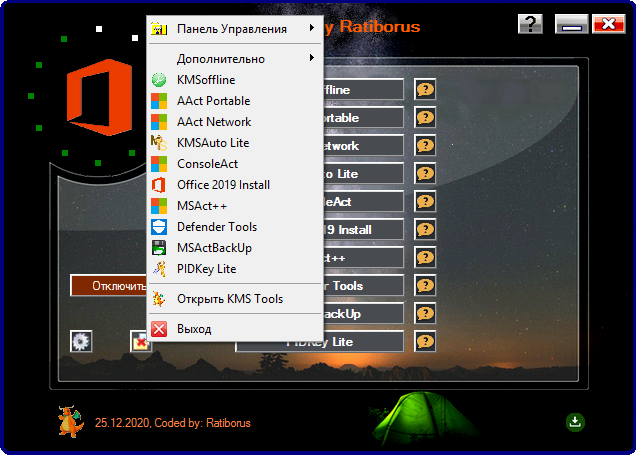Click the Office 2019 Install icon
Viewport: 636px width, 455px height.
158,185
